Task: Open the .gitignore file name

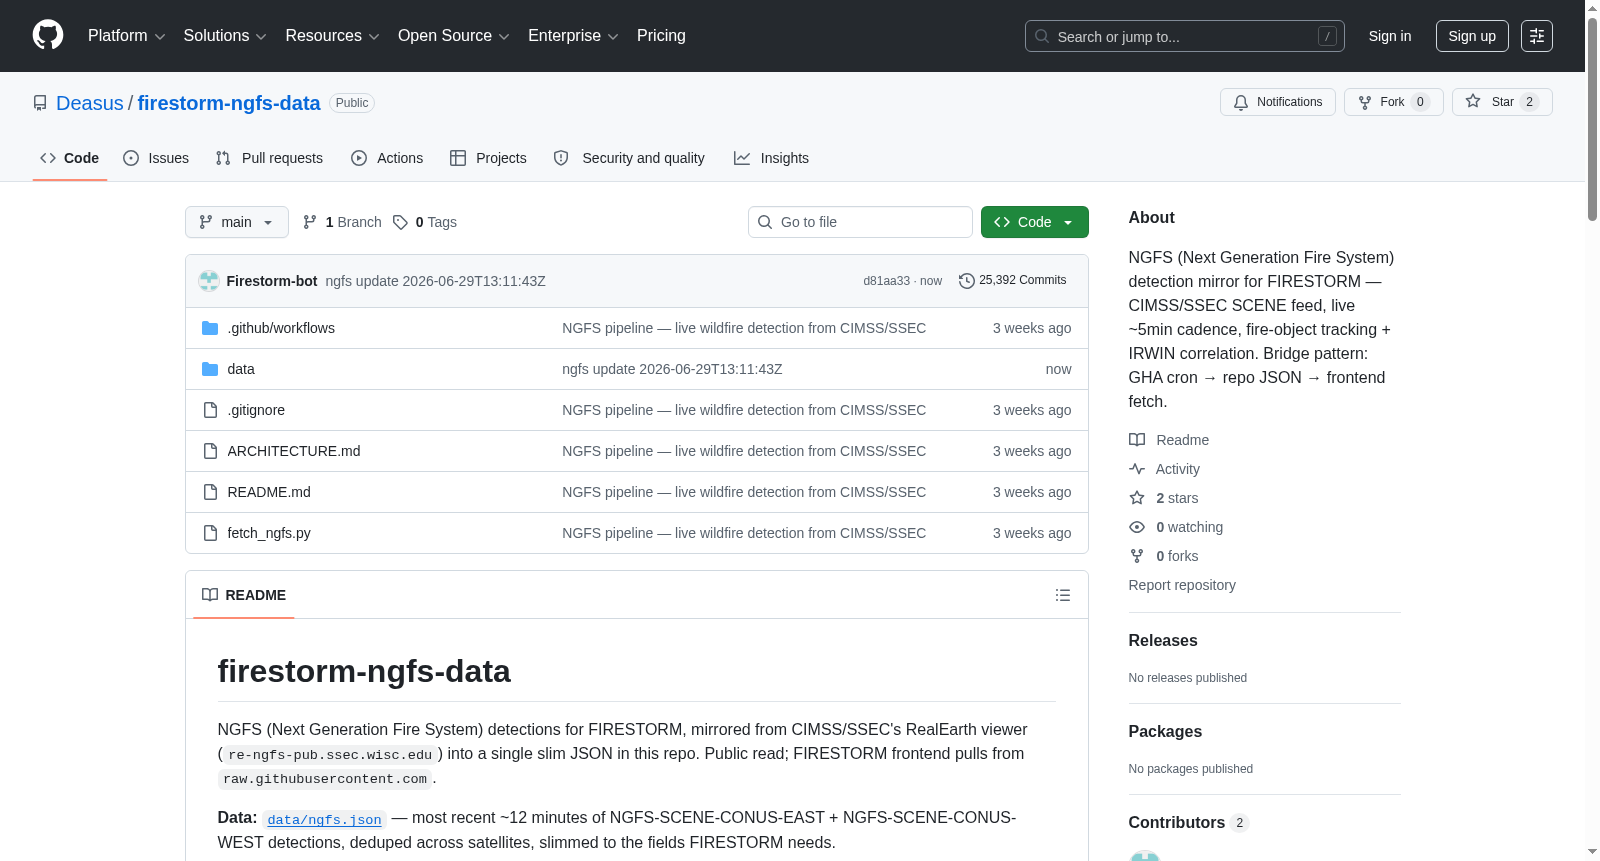Action: click(256, 410)
